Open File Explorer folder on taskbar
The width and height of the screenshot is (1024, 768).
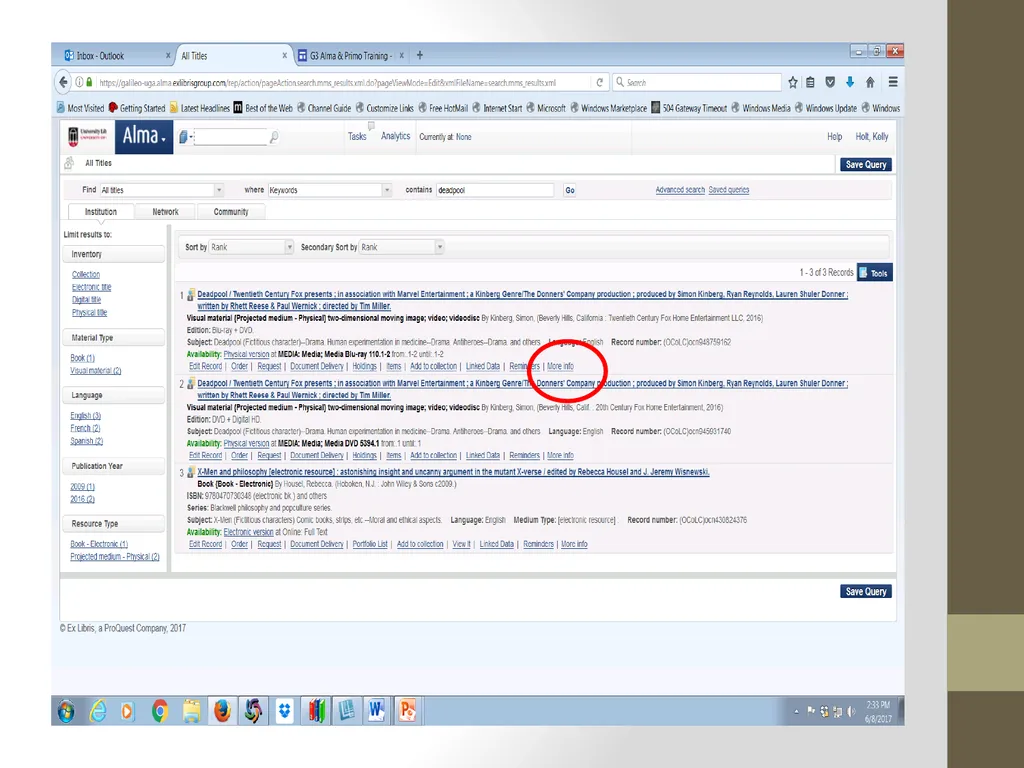tap(191, 711)
